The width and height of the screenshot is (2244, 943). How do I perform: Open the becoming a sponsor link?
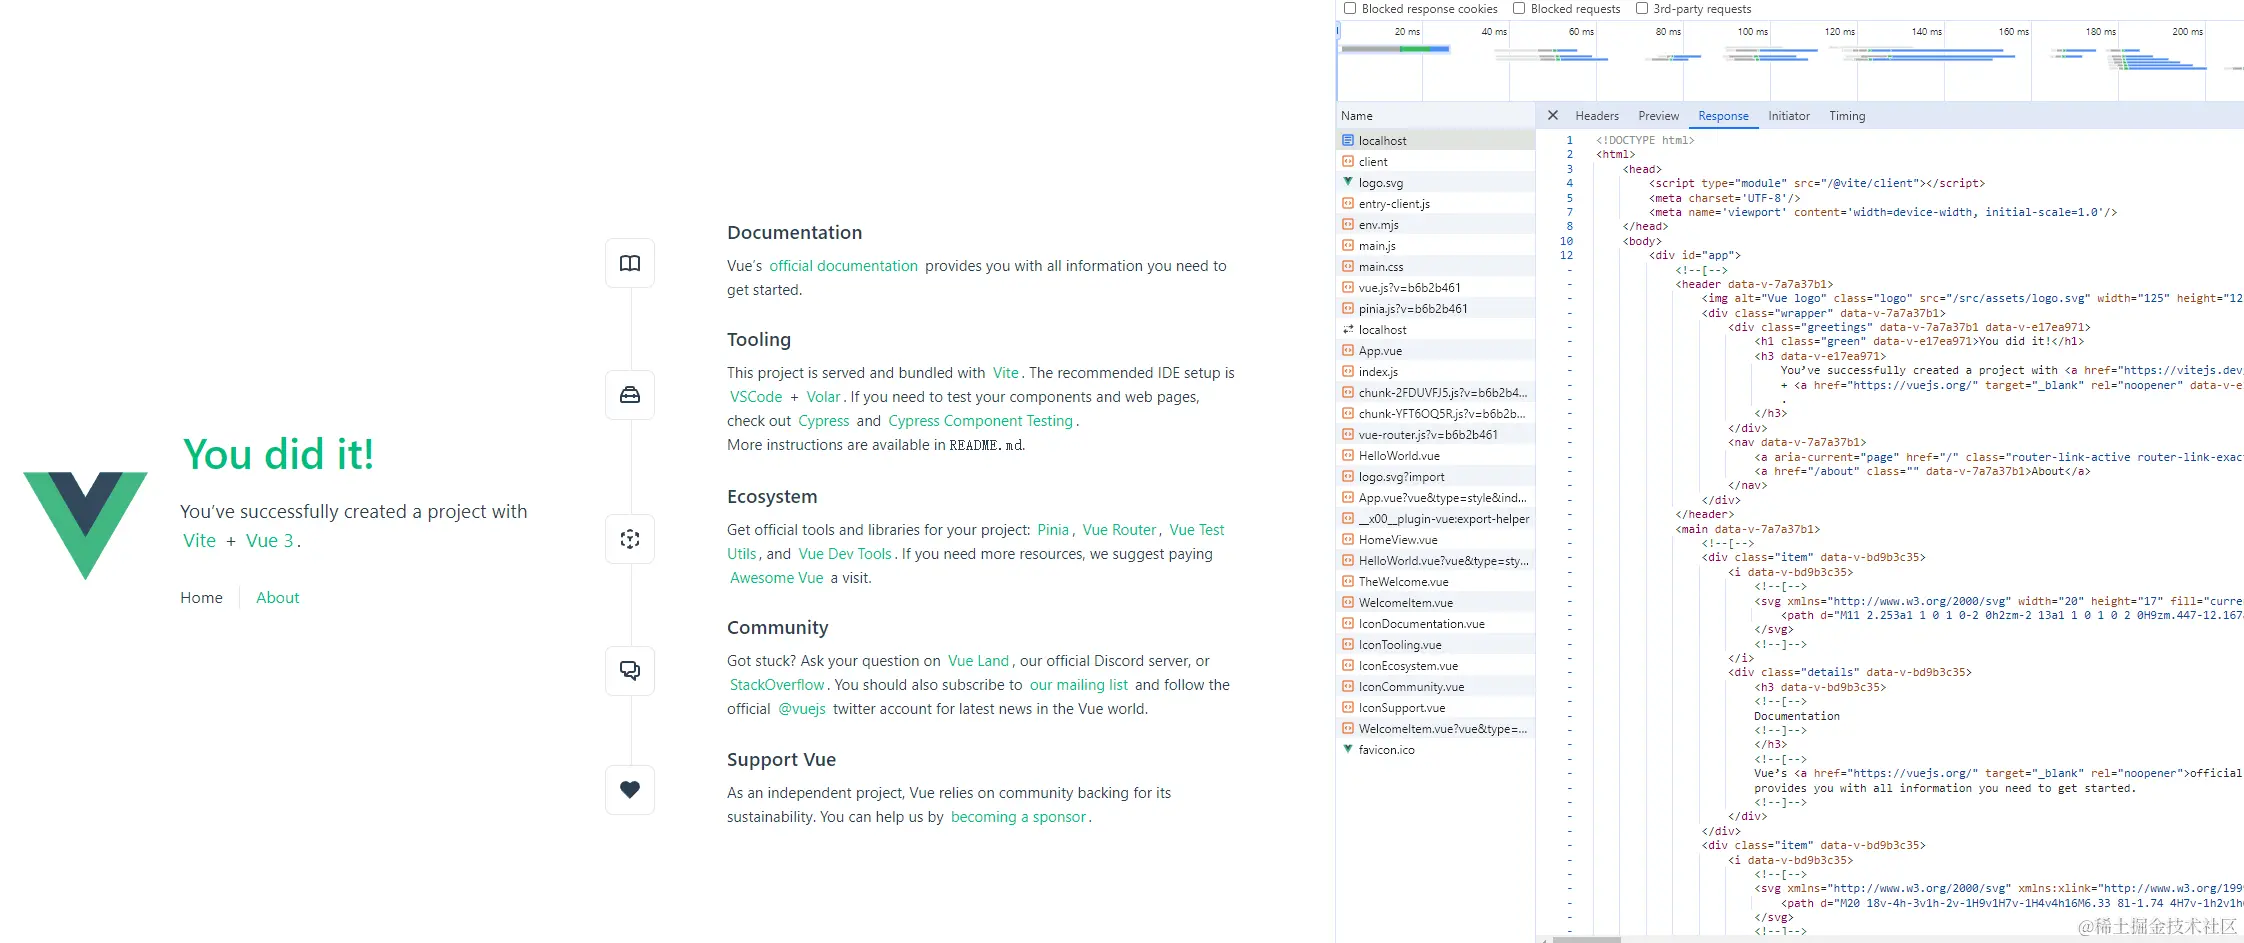coord(1018,817)
